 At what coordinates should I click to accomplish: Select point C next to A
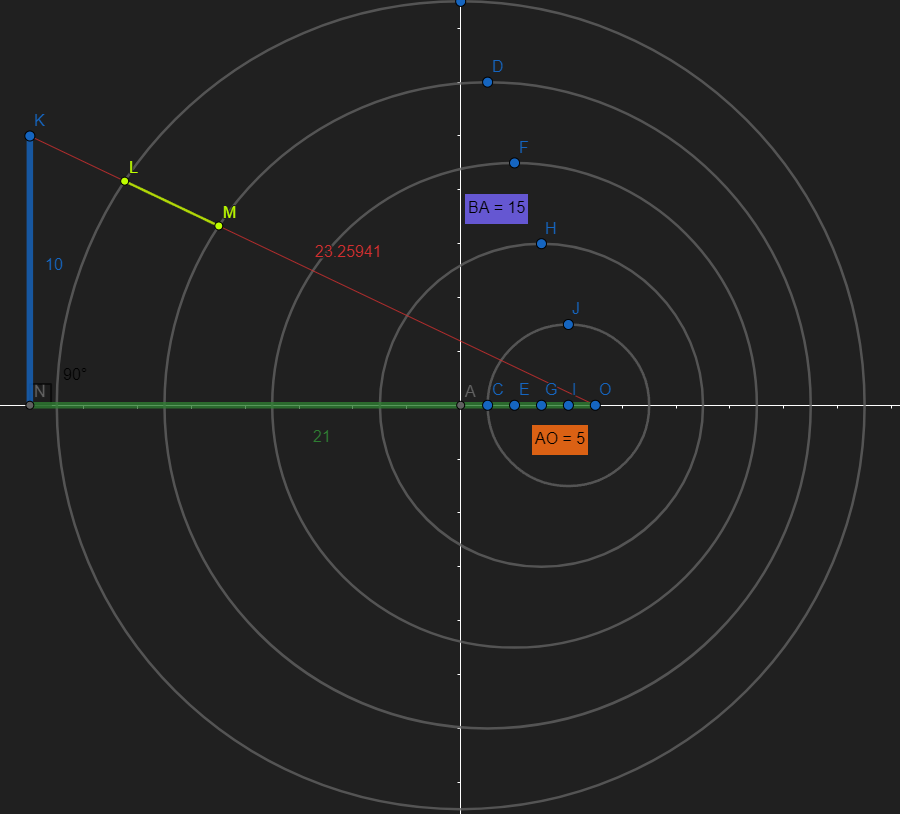coord(488,404)
